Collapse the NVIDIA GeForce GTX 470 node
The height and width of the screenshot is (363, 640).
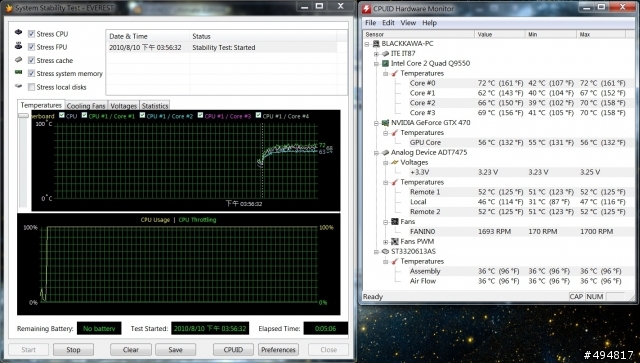[376, 122]
